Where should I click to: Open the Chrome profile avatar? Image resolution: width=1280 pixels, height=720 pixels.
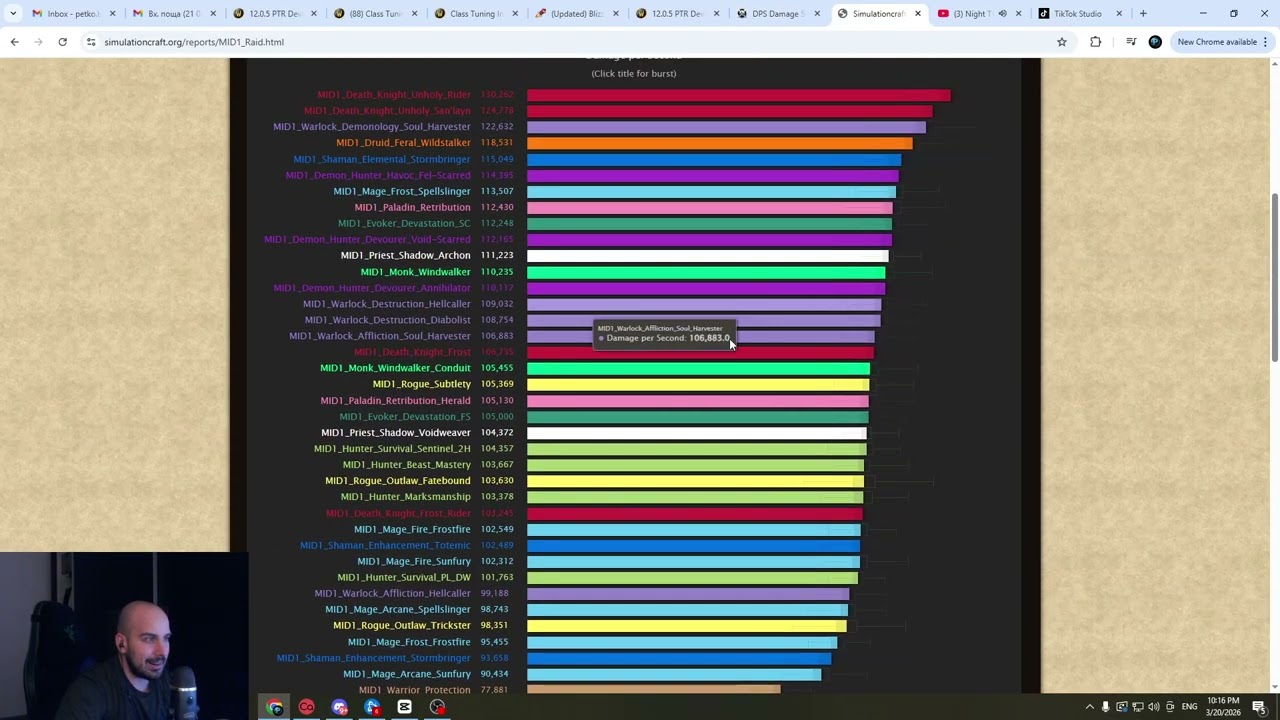tap(1155, 42)
